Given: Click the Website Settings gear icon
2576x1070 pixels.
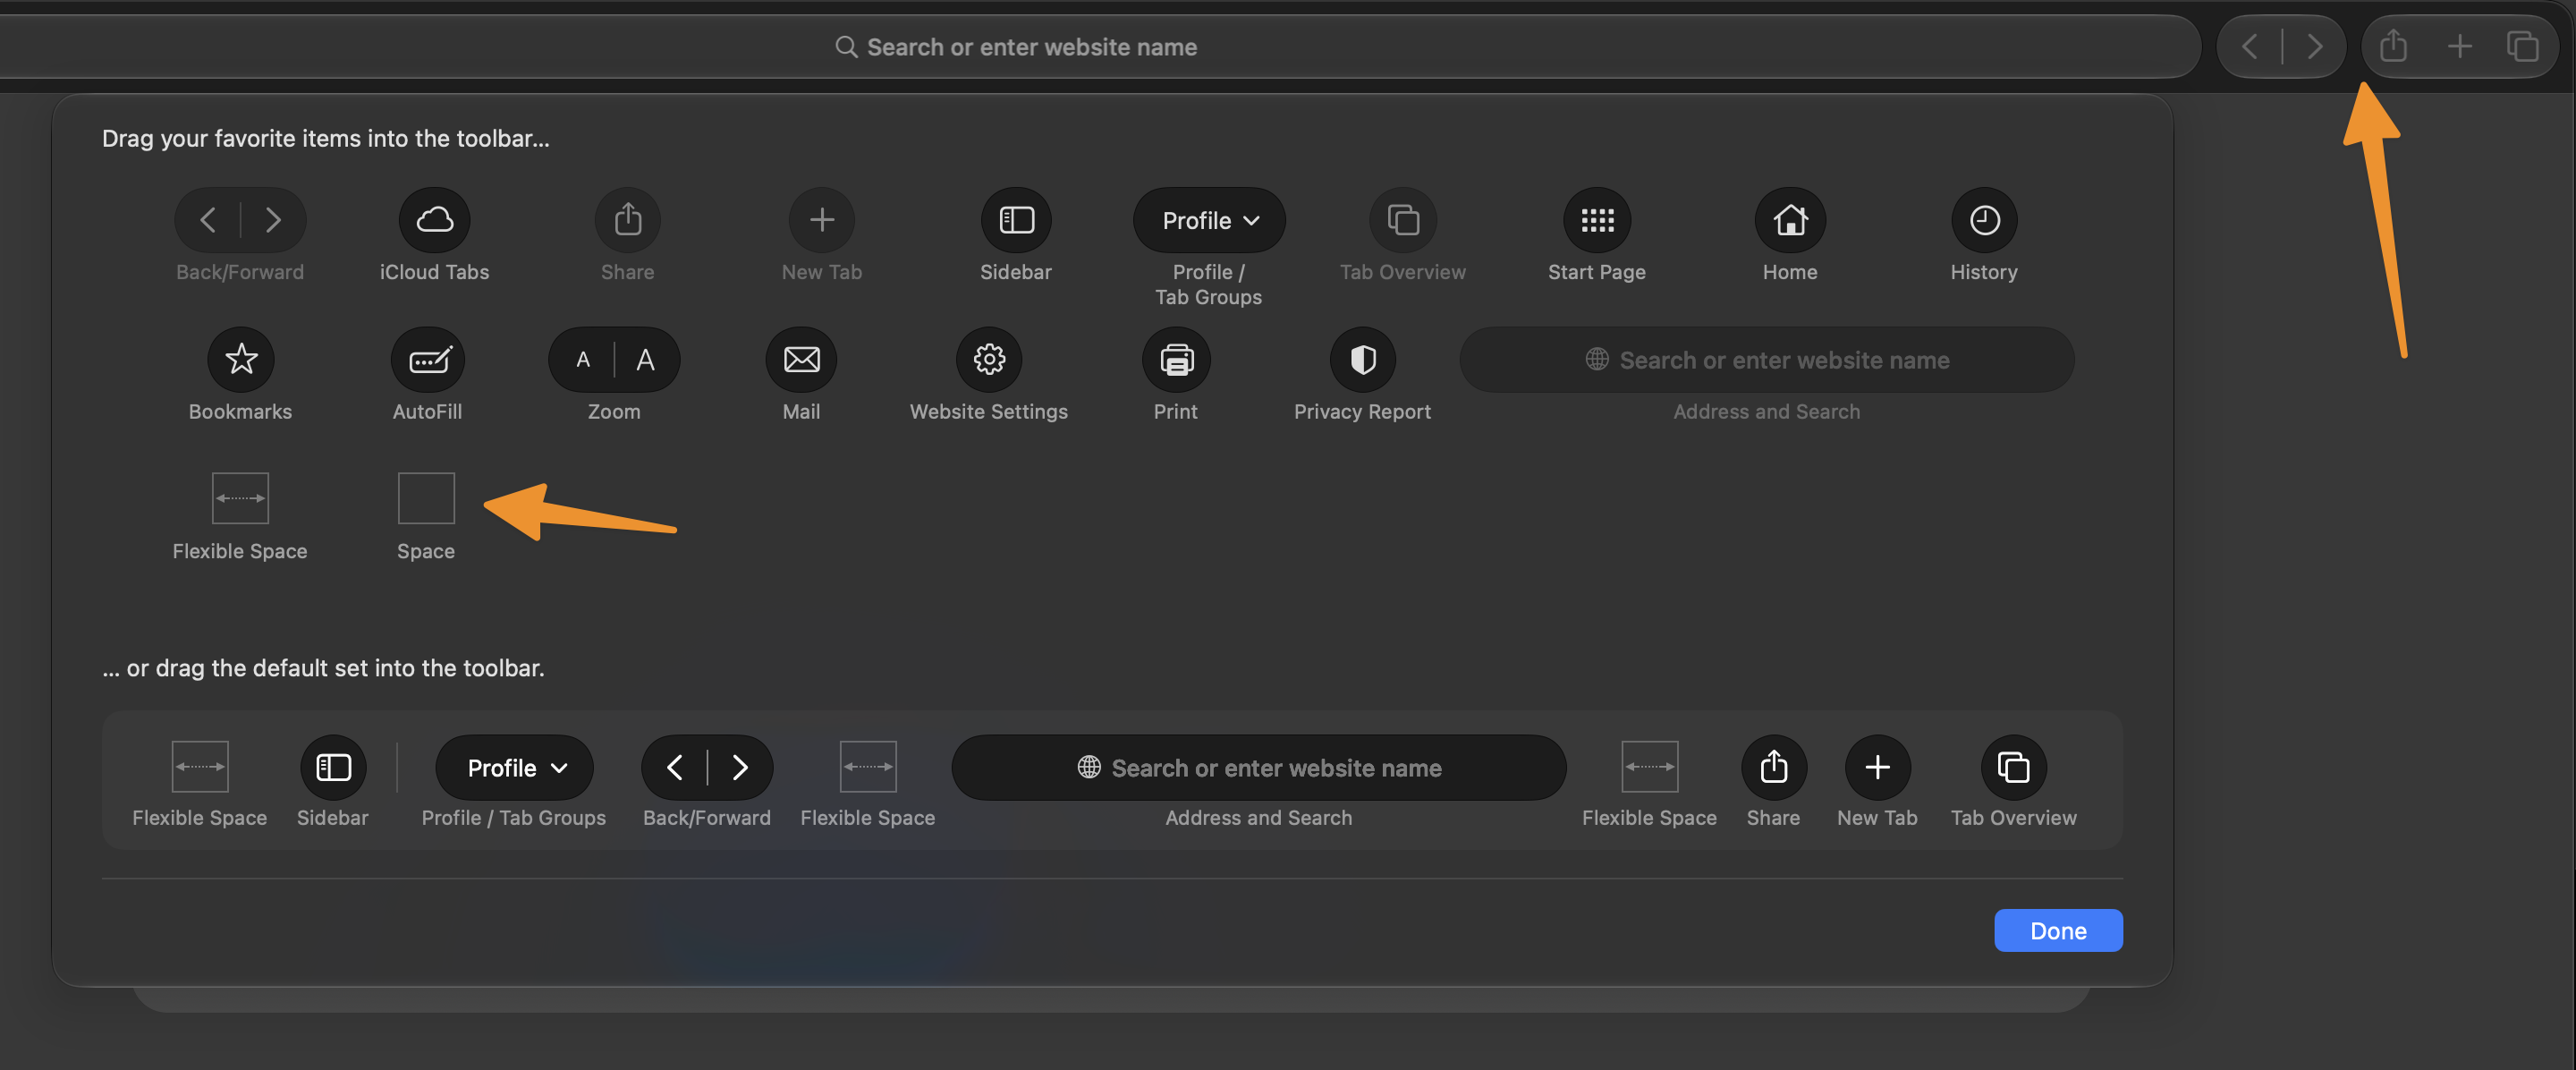Looking at the screenshot, I should pos(988,359).
